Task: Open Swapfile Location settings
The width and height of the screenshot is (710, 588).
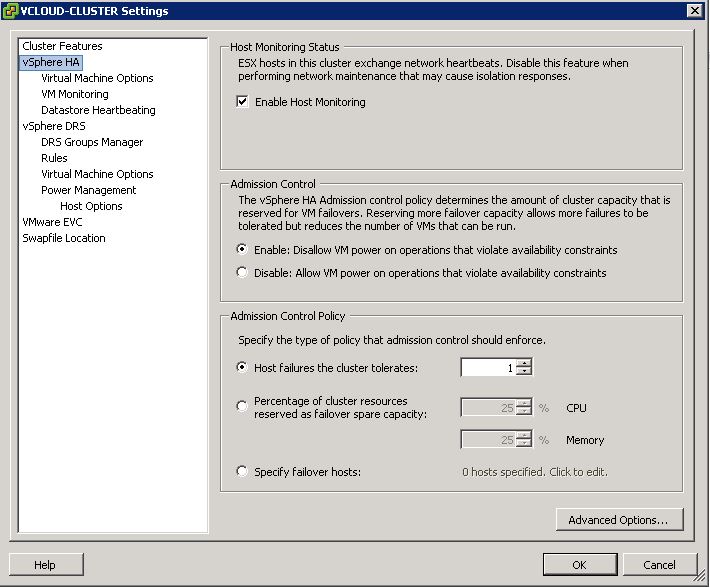Action: click(x=64, y=238)
